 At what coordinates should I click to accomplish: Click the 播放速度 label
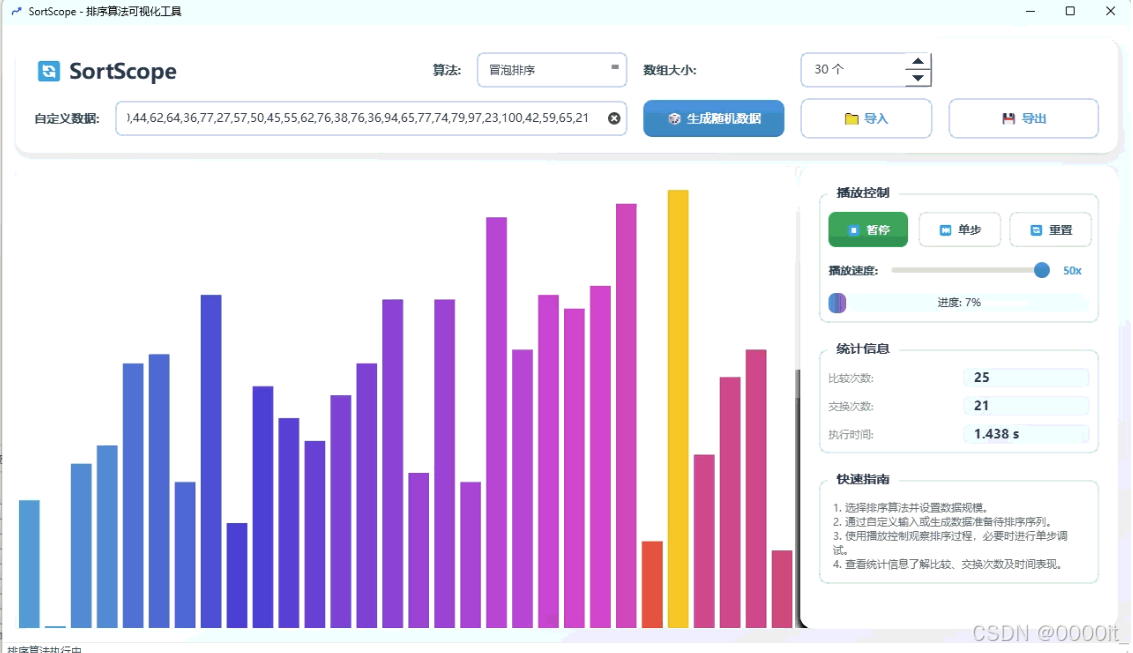(853, 271)
